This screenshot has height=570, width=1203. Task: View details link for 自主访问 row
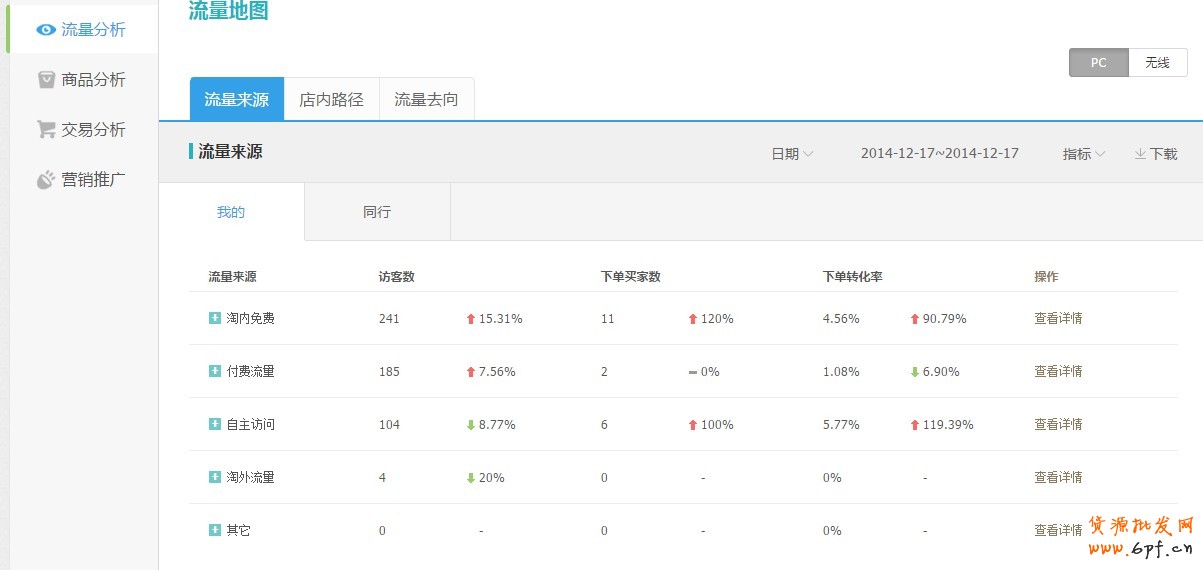(x=1058, y=424)
